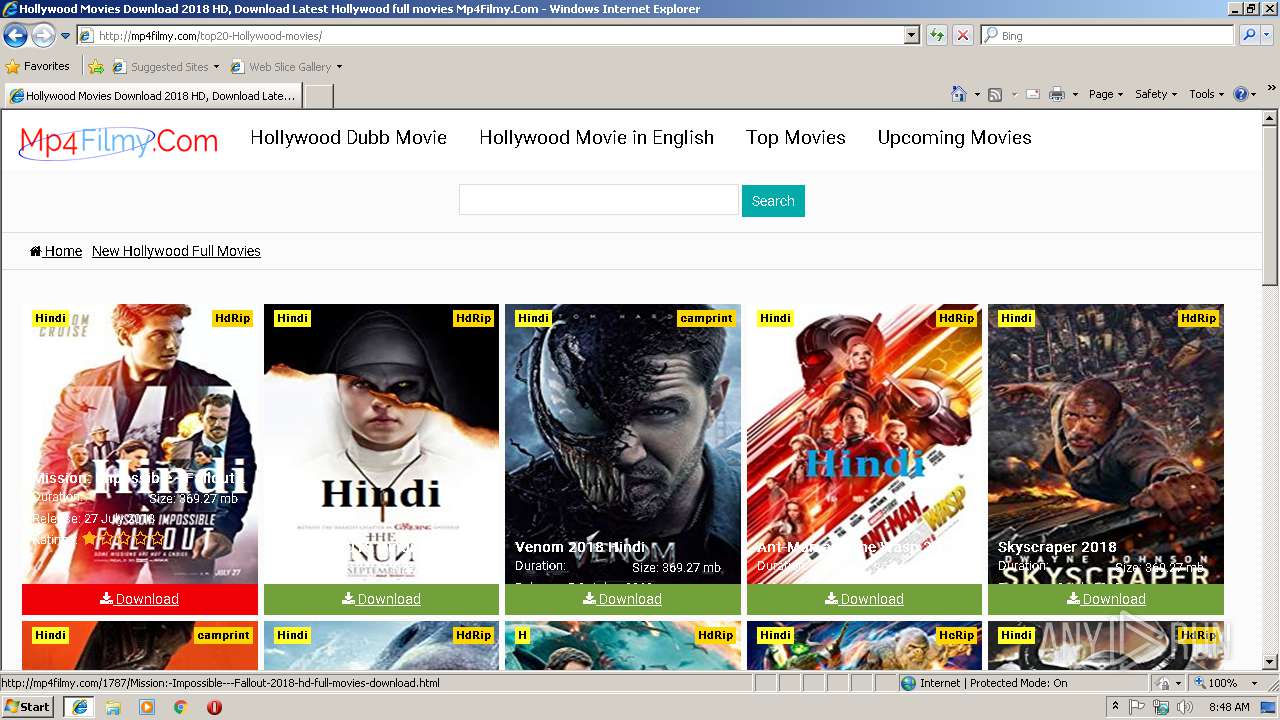Open the Page menu
The image size is (1280, 720).
point(1105,94)
